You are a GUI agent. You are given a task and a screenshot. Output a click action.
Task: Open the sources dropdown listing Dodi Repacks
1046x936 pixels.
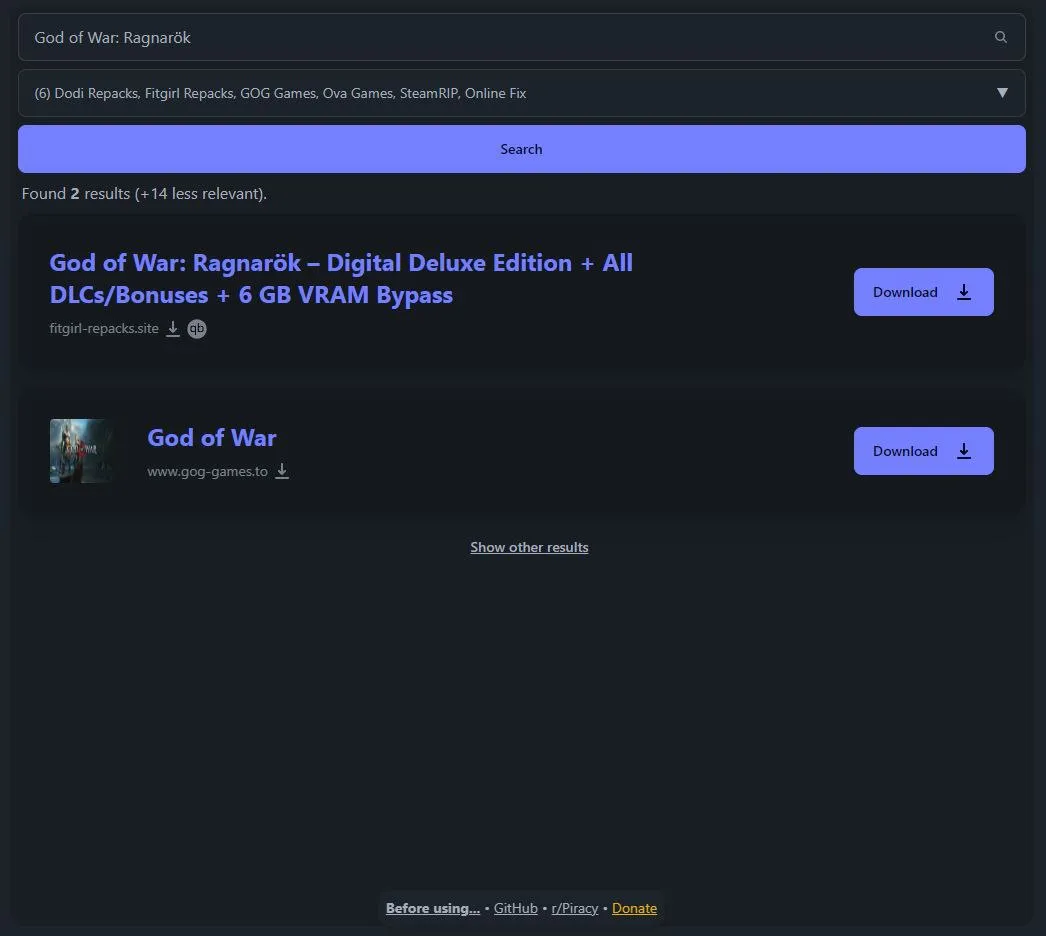521,93
